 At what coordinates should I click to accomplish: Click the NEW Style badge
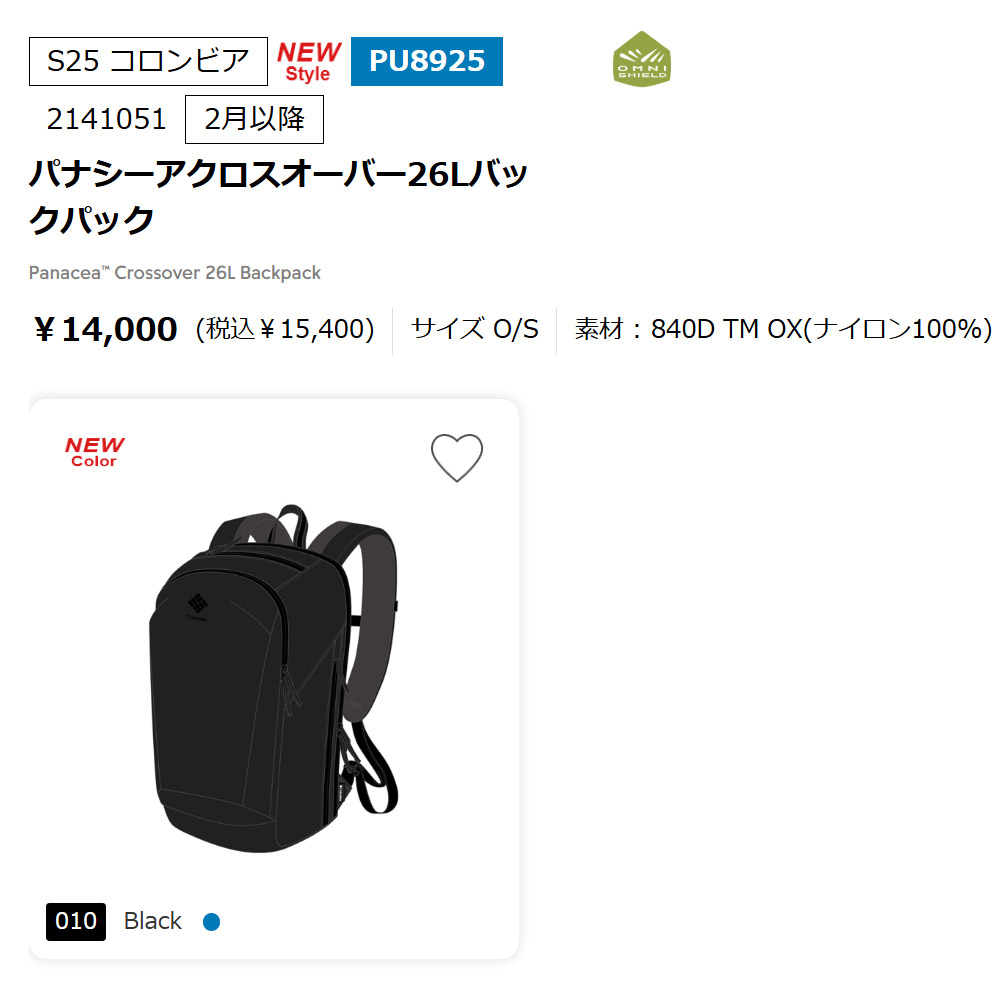pos(309,61)
